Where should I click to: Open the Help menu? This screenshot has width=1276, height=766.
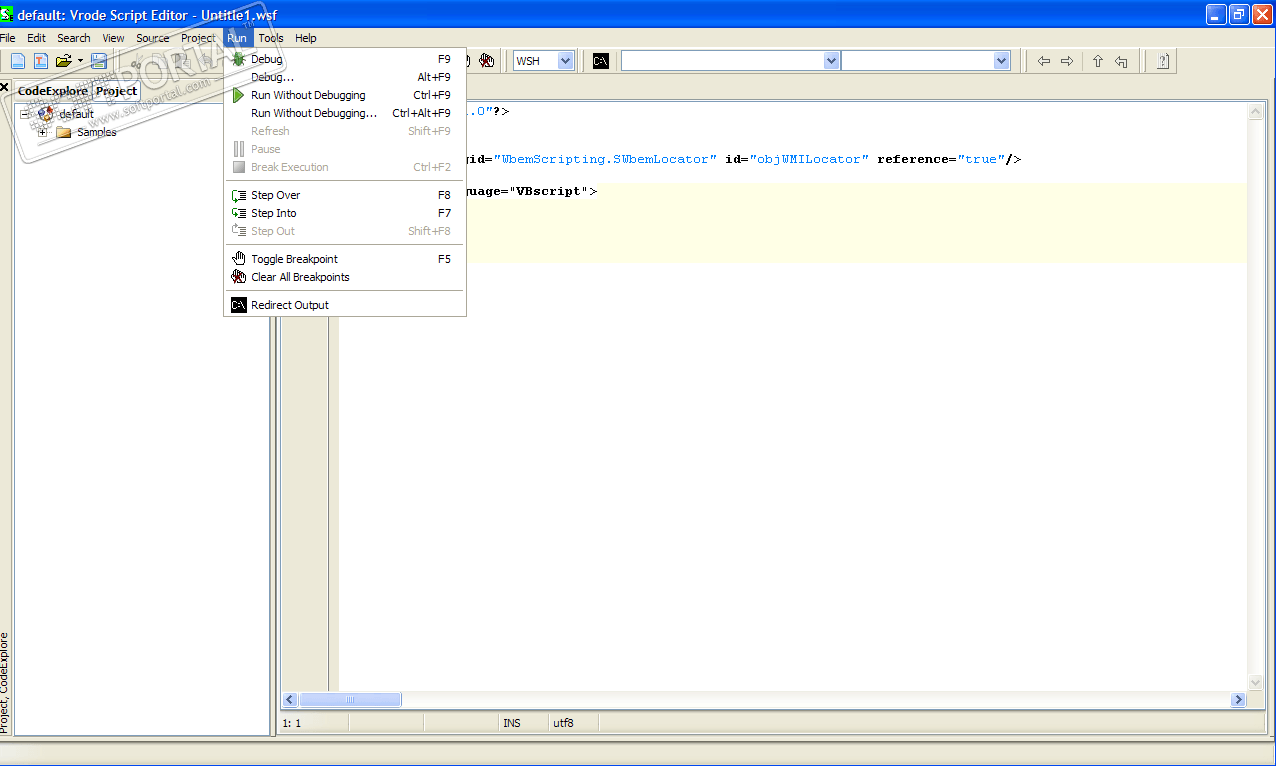click(306, 38)
